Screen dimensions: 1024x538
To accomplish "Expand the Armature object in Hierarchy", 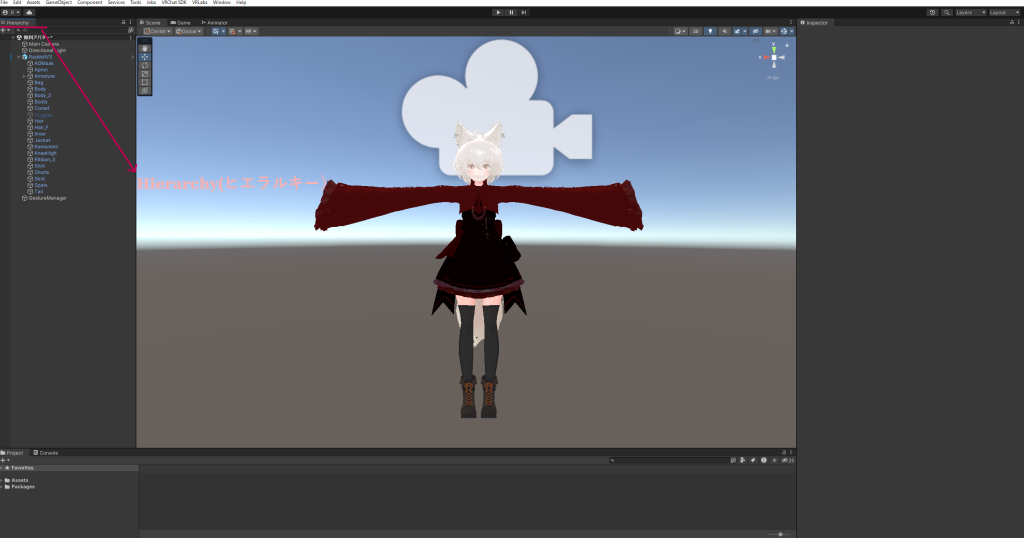I will pyautogui.click(x=24, y=76).
